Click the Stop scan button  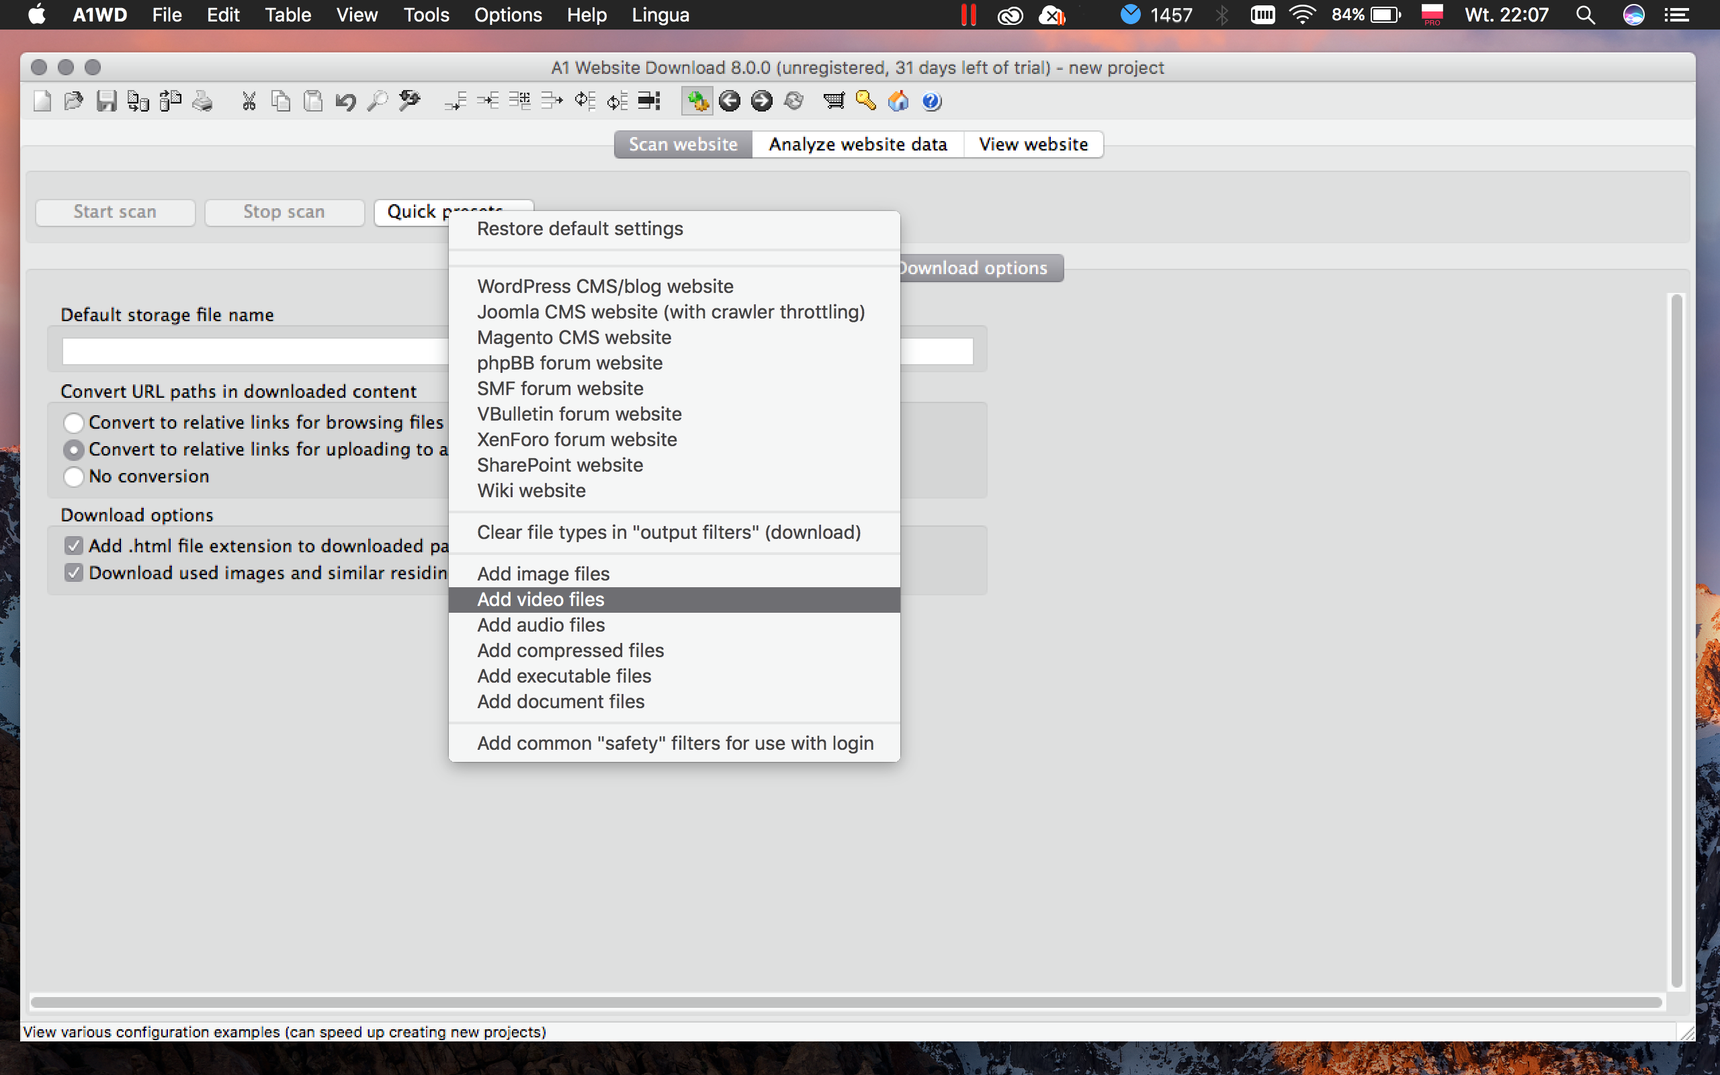pos(284,212)
